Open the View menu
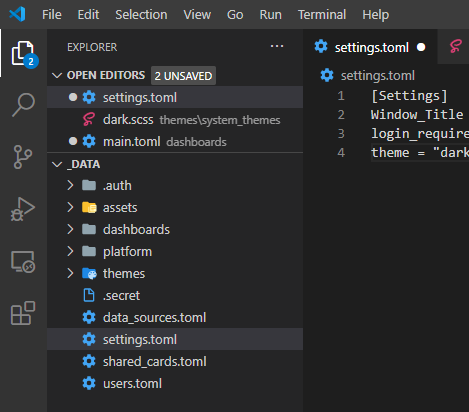This screenshot has width=469, height=412. tap(197, 15)
